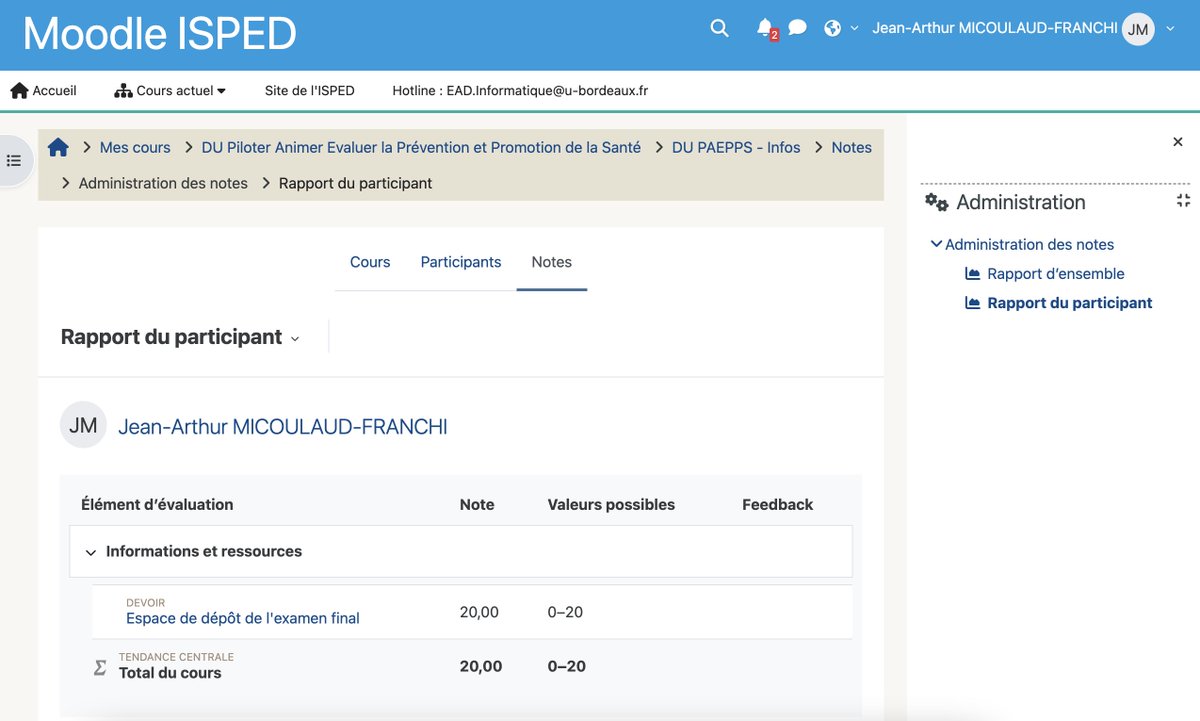This screenshot has width=1200, height=721.
Task: Open the language globe menu
Action: pos(840,28)
